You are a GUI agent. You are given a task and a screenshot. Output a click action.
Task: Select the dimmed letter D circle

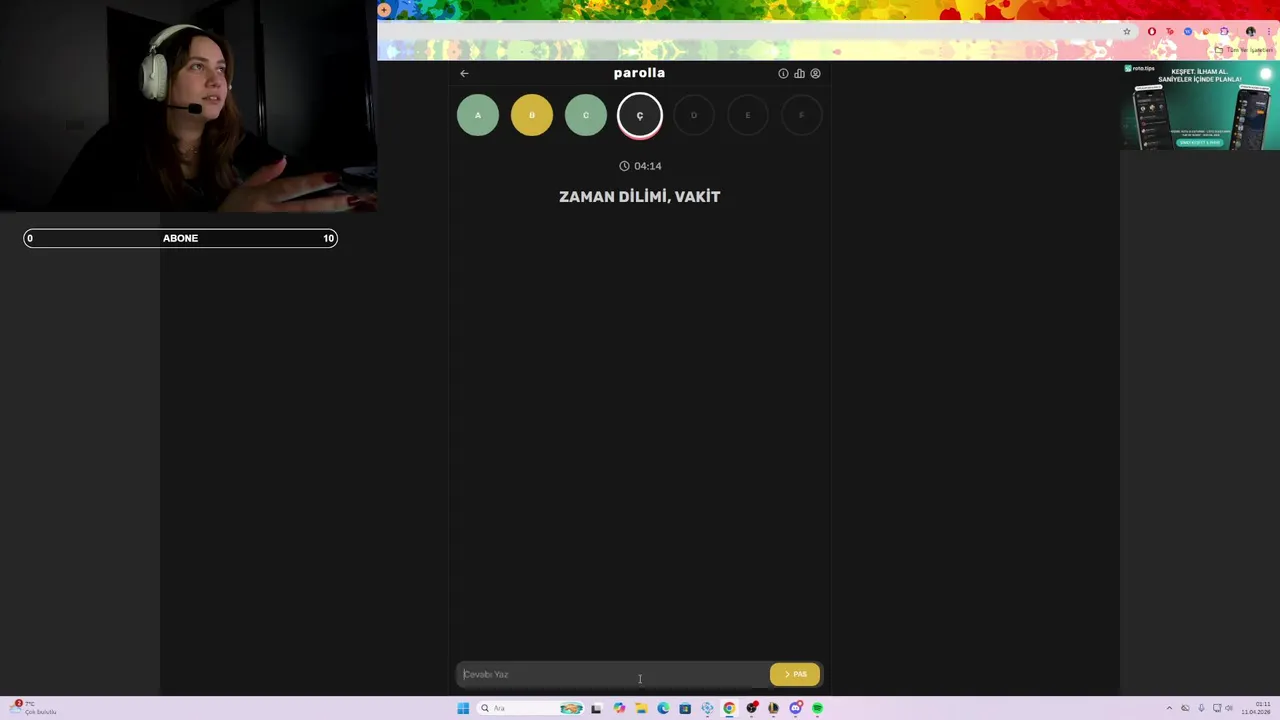coord(694,115)
